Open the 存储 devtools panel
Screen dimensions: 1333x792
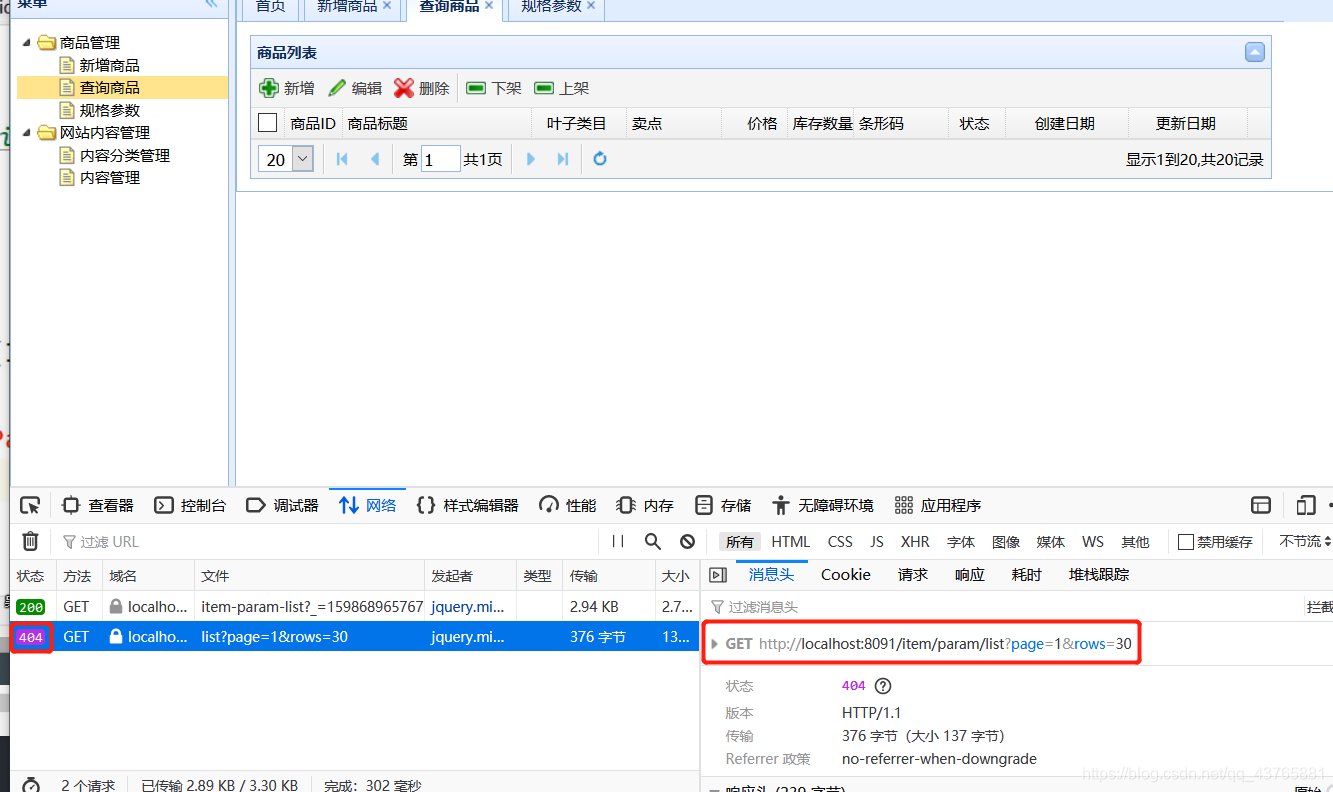coord(723,505)
